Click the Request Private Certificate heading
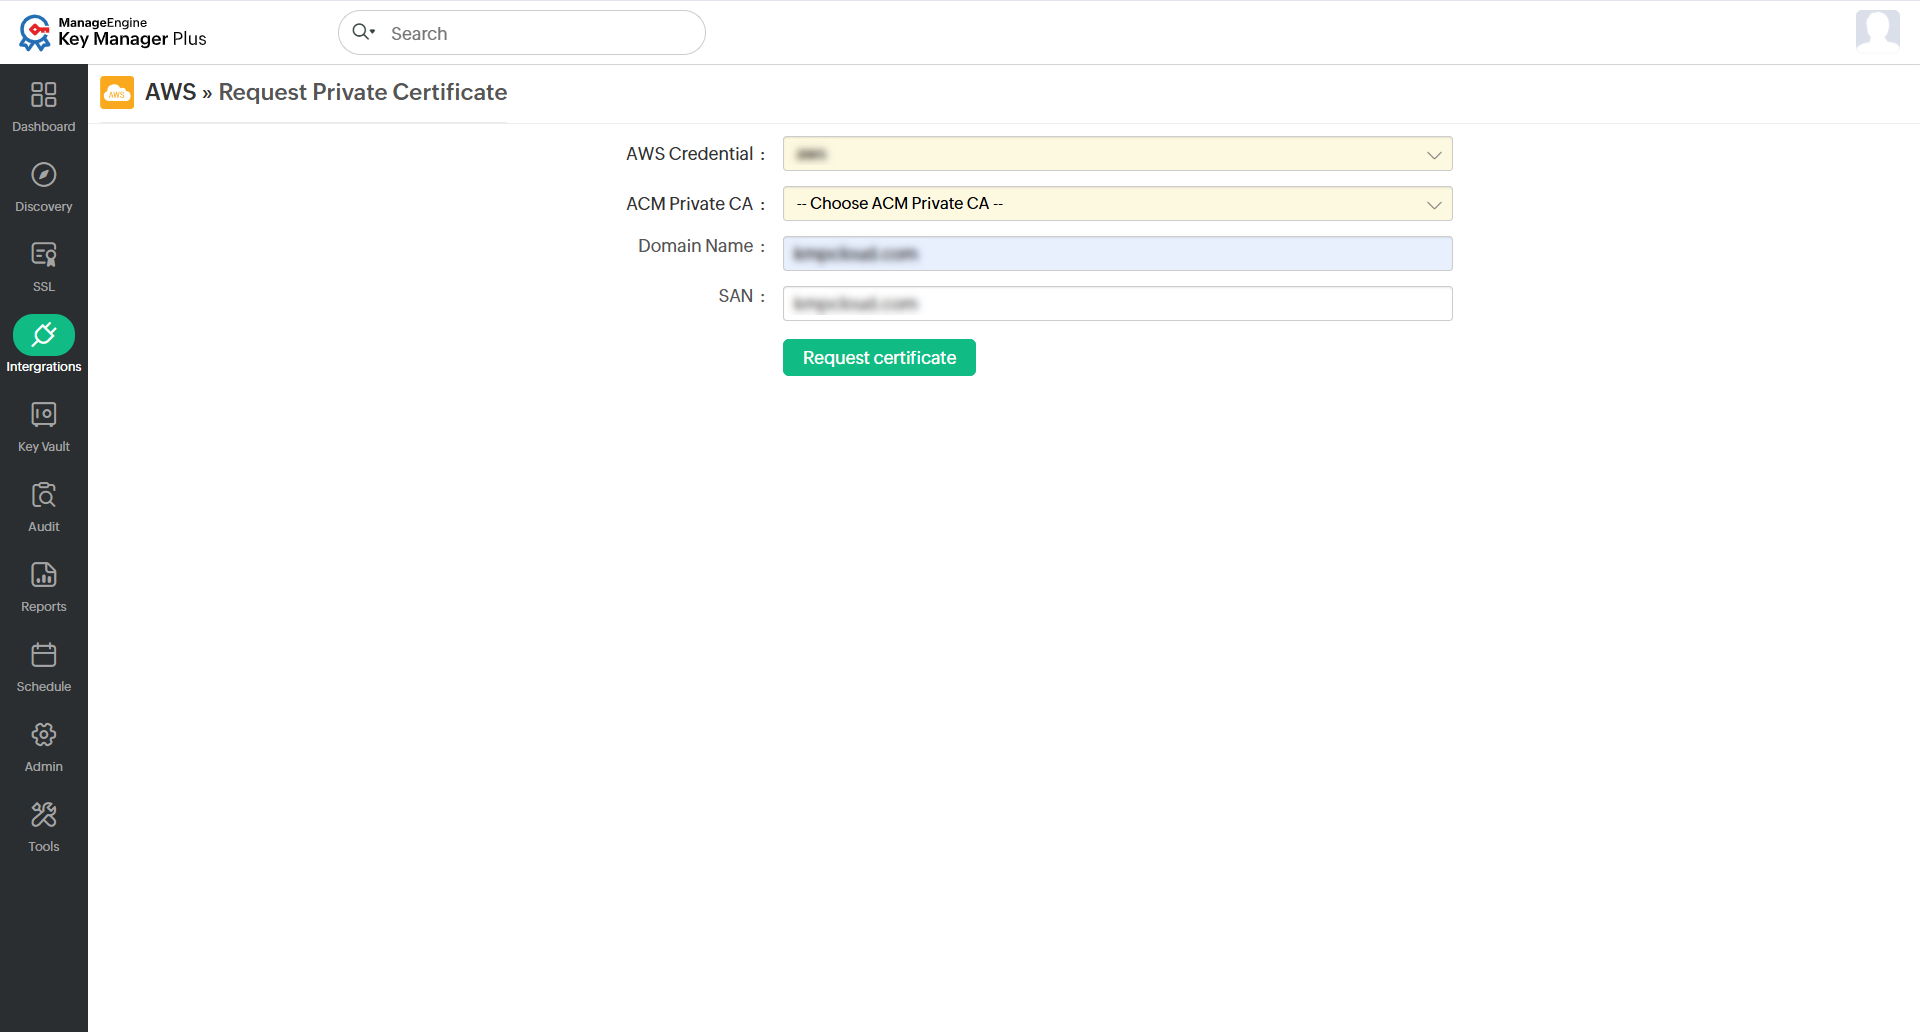 [363, 92]
